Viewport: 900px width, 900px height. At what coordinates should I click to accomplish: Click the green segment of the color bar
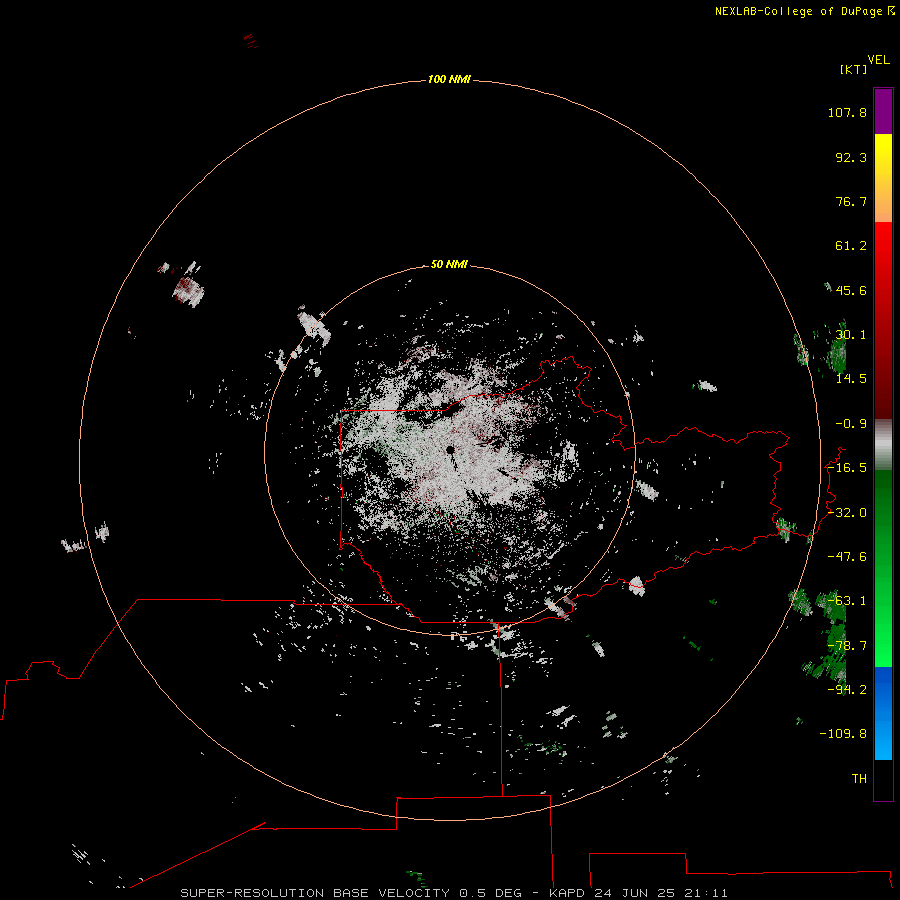tap(883, 568)
